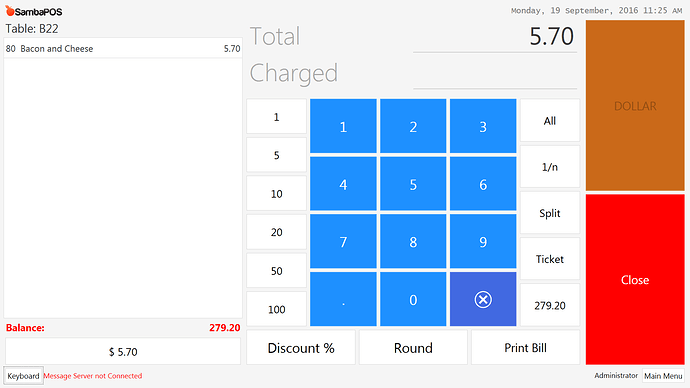This screenshot has width=690, height=388.
Task: Apply the Discount % option
Action: click(x=301, y=348)
